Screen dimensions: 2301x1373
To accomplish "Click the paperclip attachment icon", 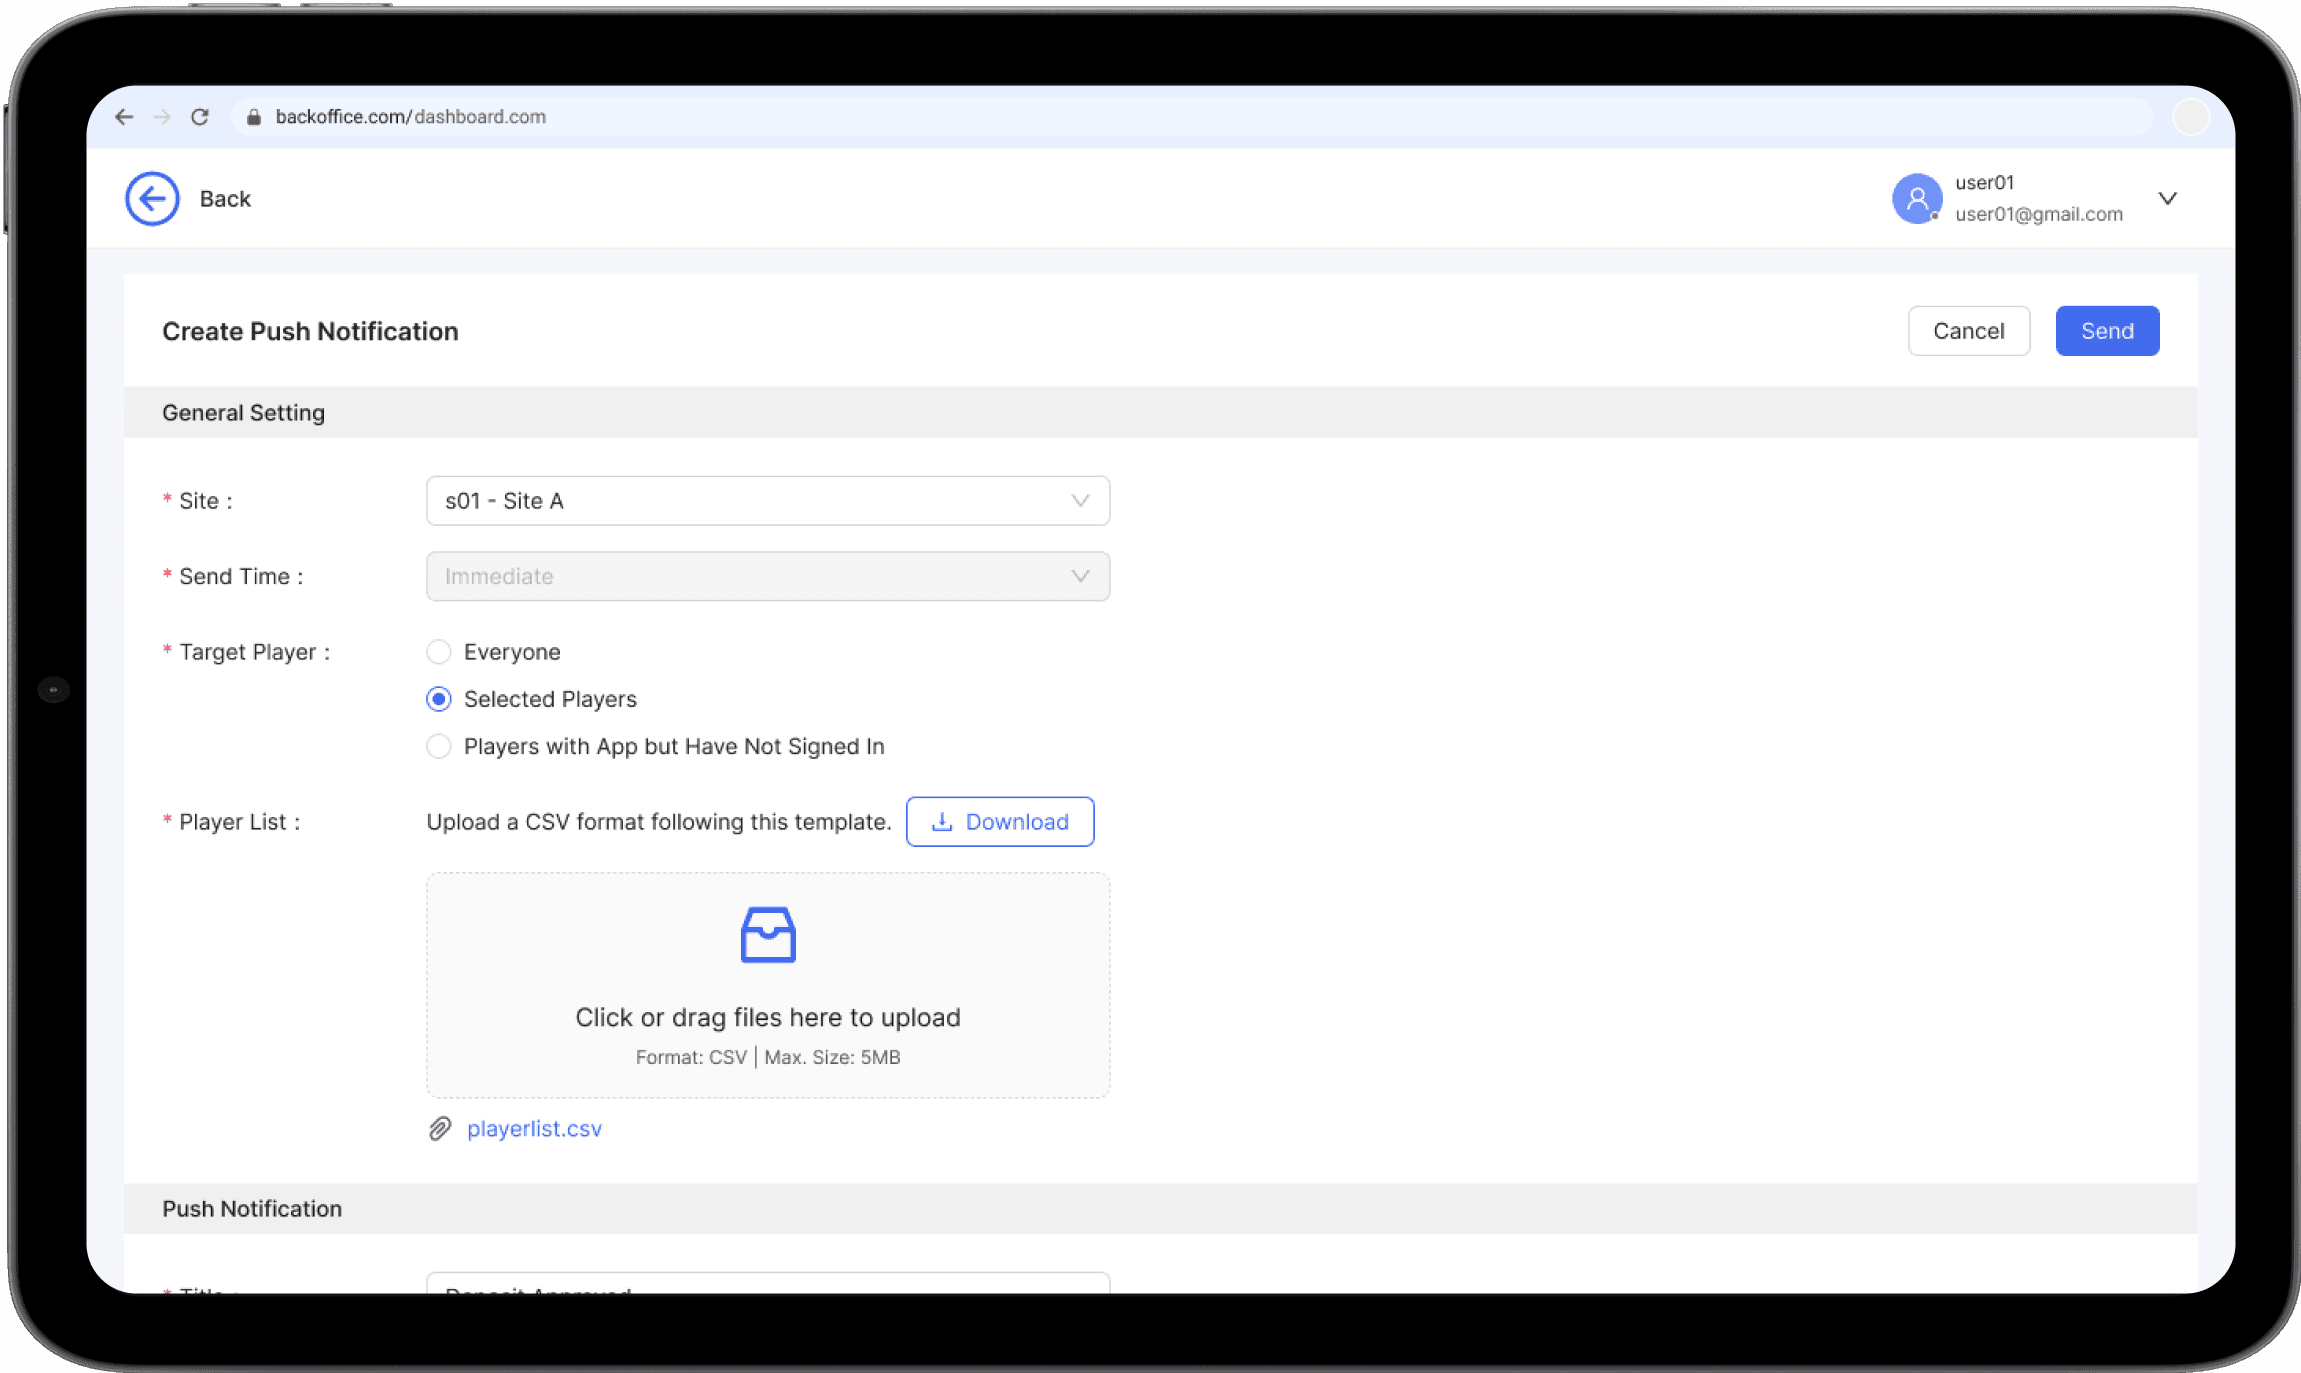I will tap(440, 1129).
